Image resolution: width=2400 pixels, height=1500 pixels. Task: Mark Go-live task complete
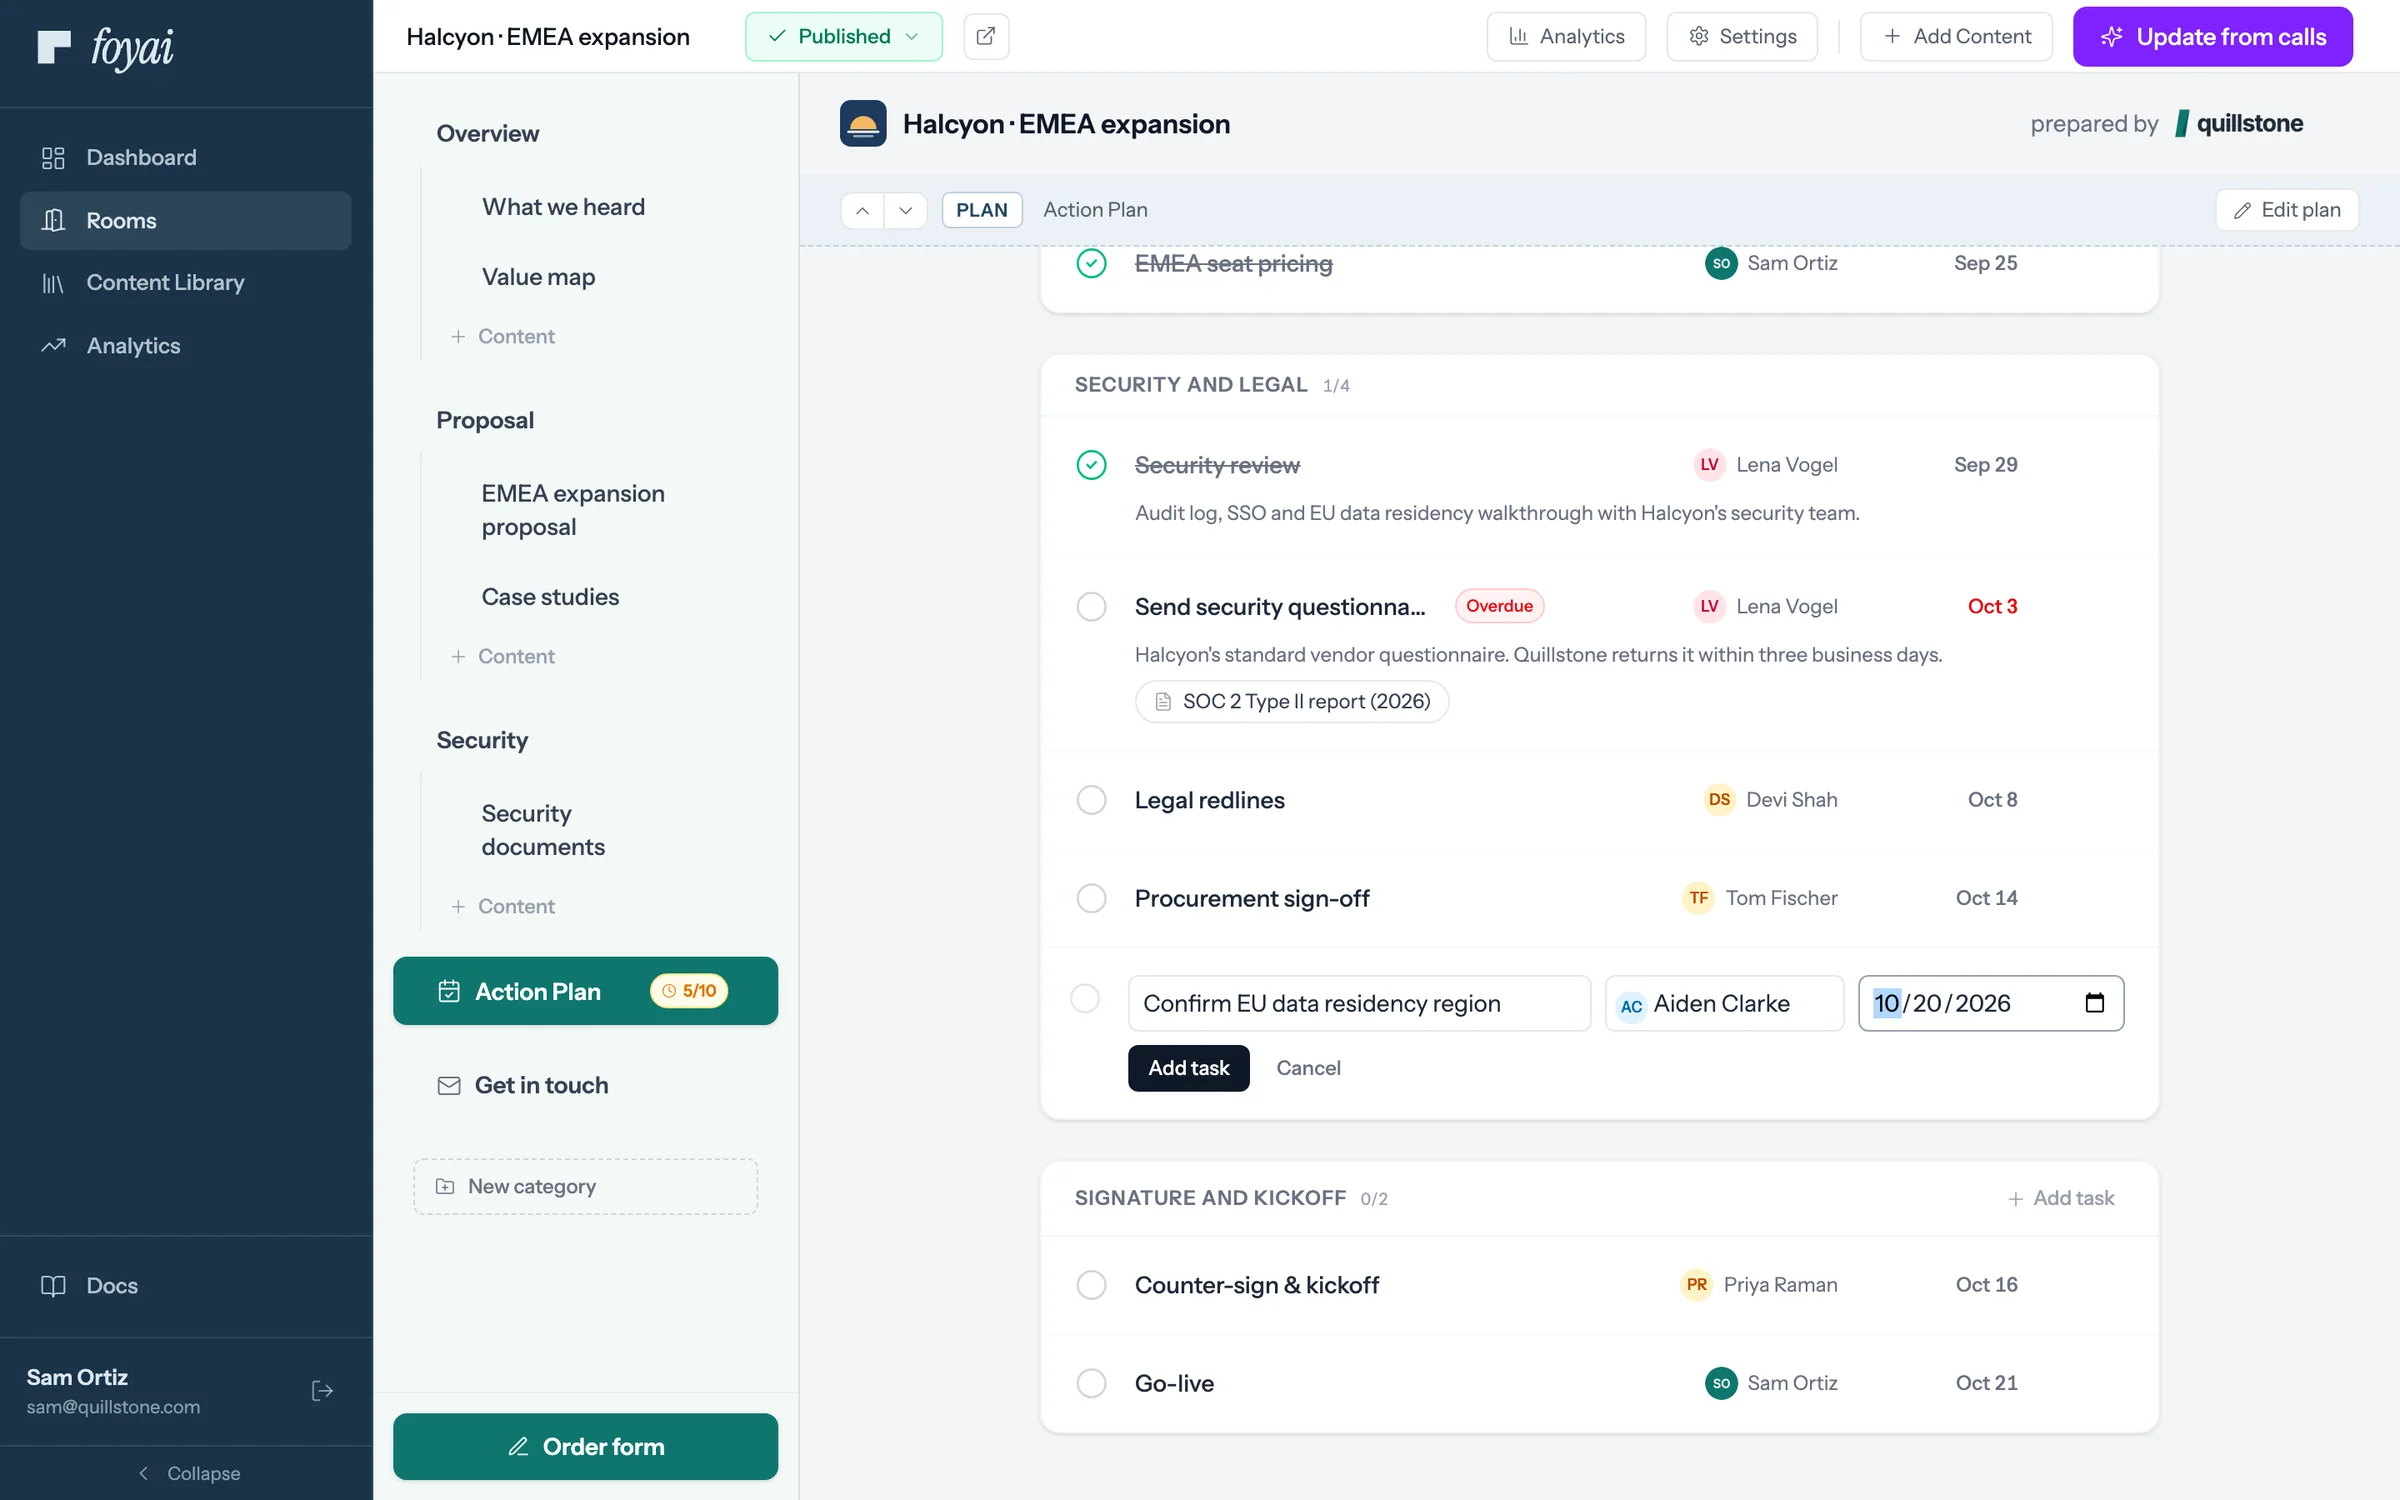[x=1091, y=1383]
